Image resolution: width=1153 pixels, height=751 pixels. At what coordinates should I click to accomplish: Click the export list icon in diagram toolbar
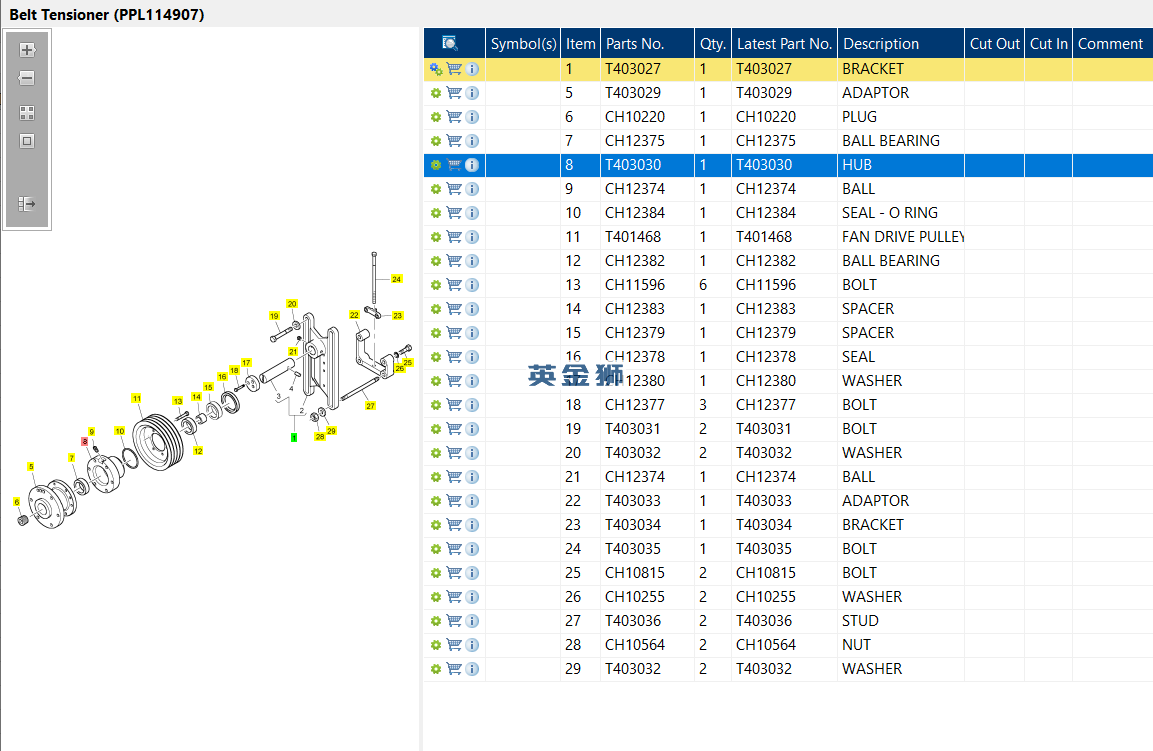(x=27, y=204)
